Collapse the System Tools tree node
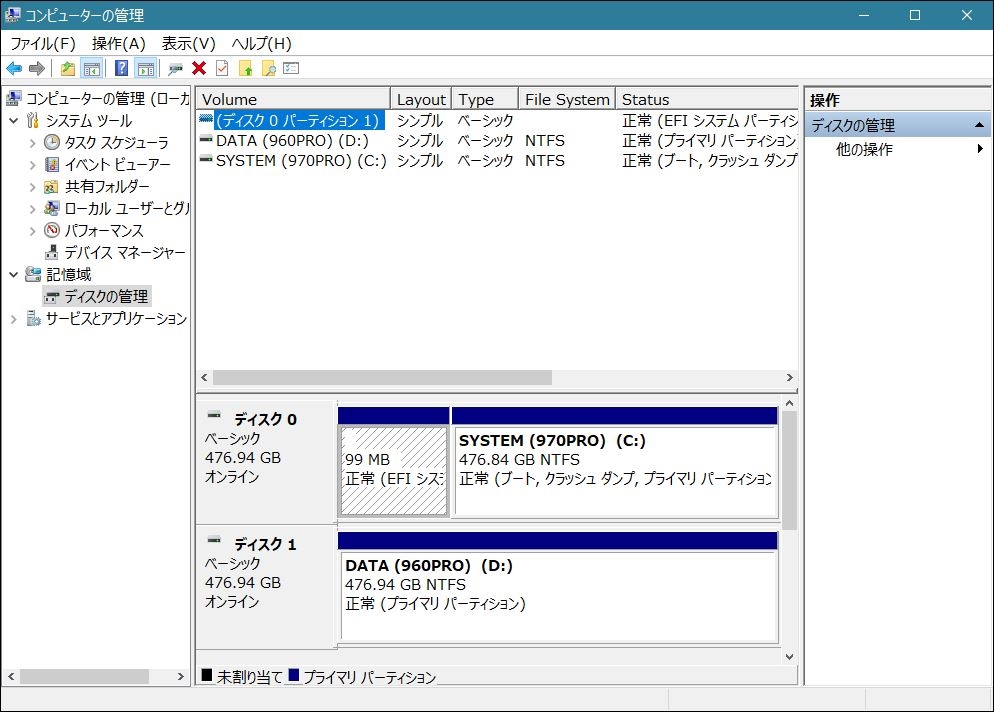994x712 pixels. click(13, 120)
